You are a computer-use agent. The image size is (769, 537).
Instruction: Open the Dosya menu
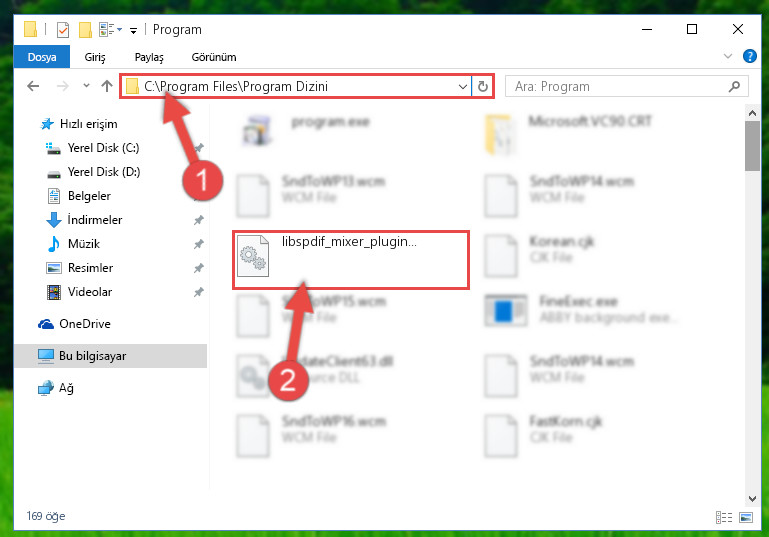(42, 57)
